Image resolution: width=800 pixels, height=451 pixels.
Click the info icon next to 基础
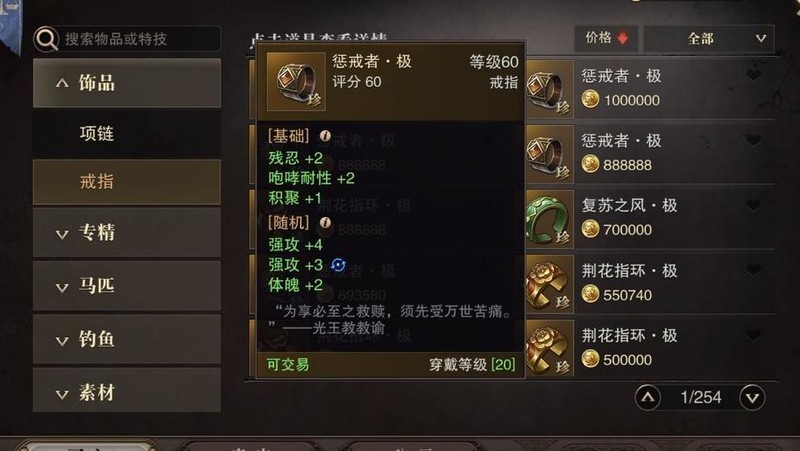coord(325,136)
